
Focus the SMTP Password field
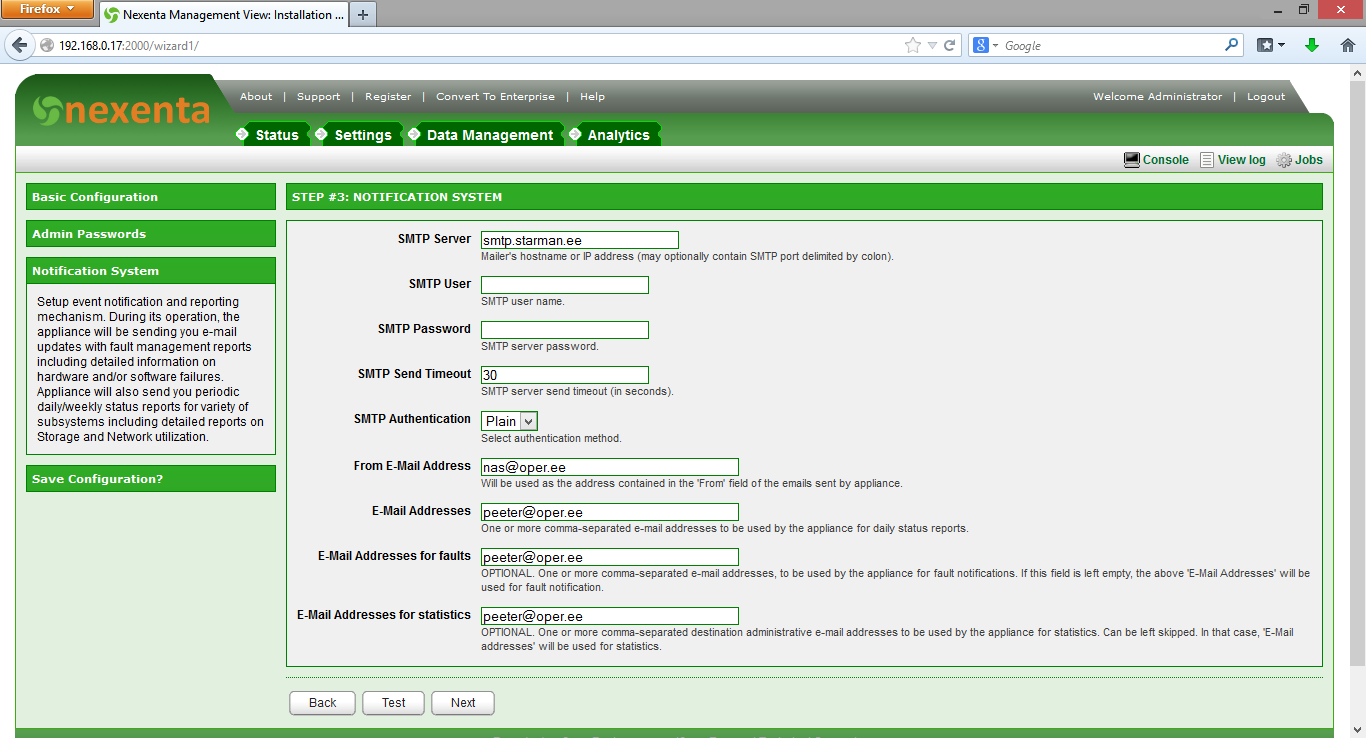(x=565, y=330)
